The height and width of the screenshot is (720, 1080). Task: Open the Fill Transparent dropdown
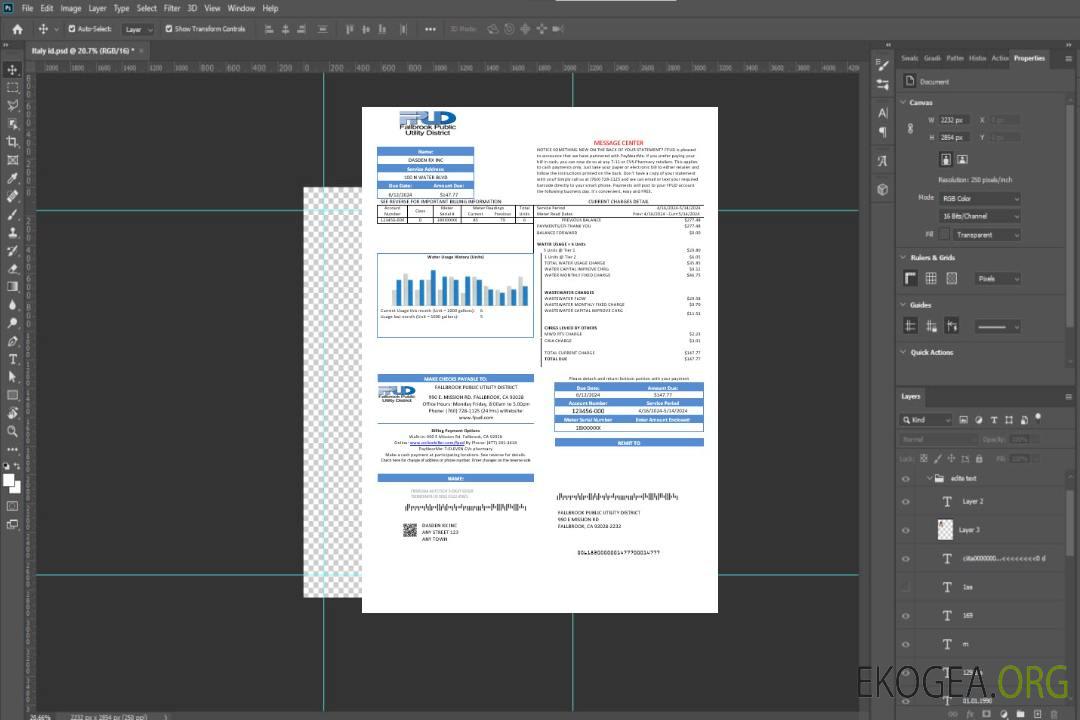[x=986, y=235]
